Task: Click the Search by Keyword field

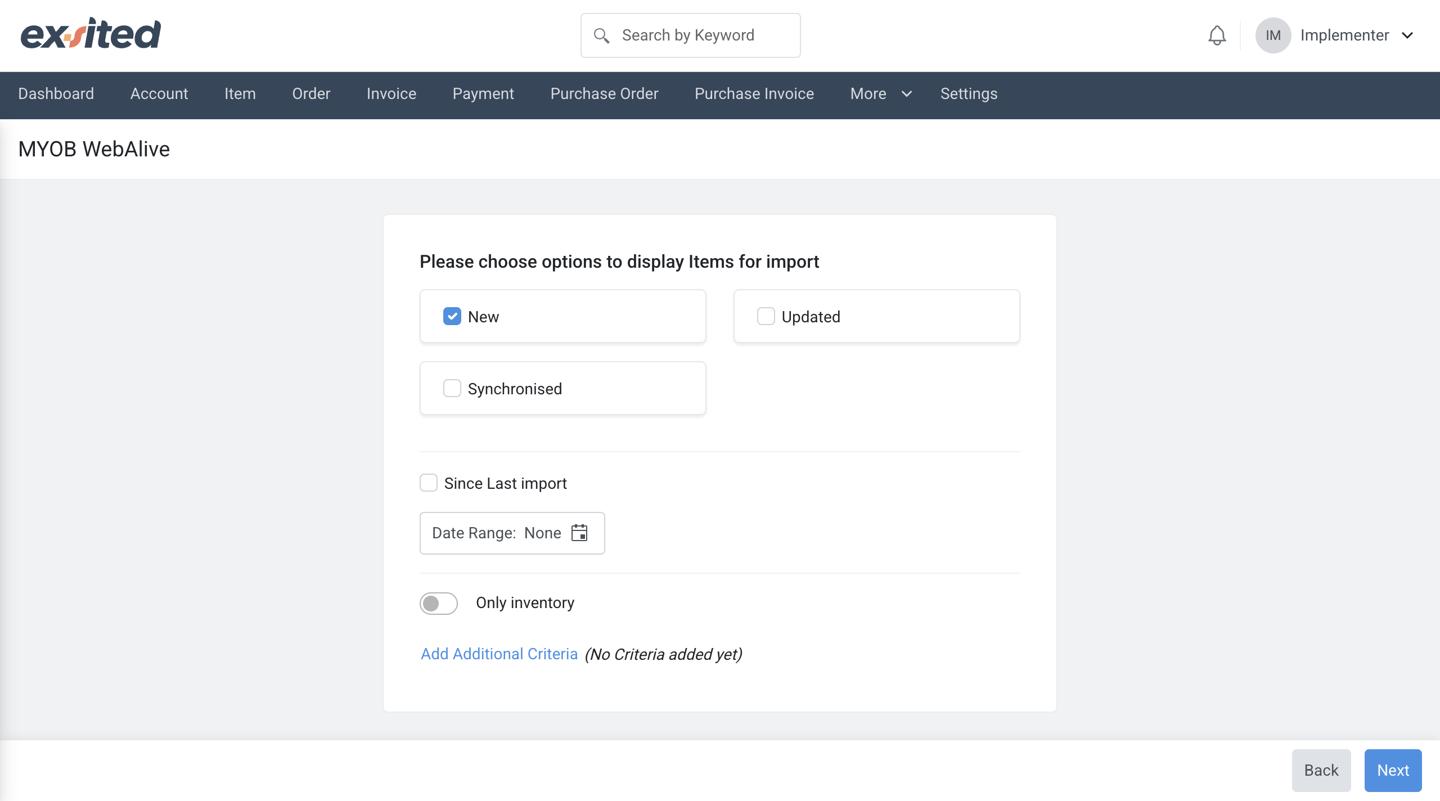Action: (690, 35)
